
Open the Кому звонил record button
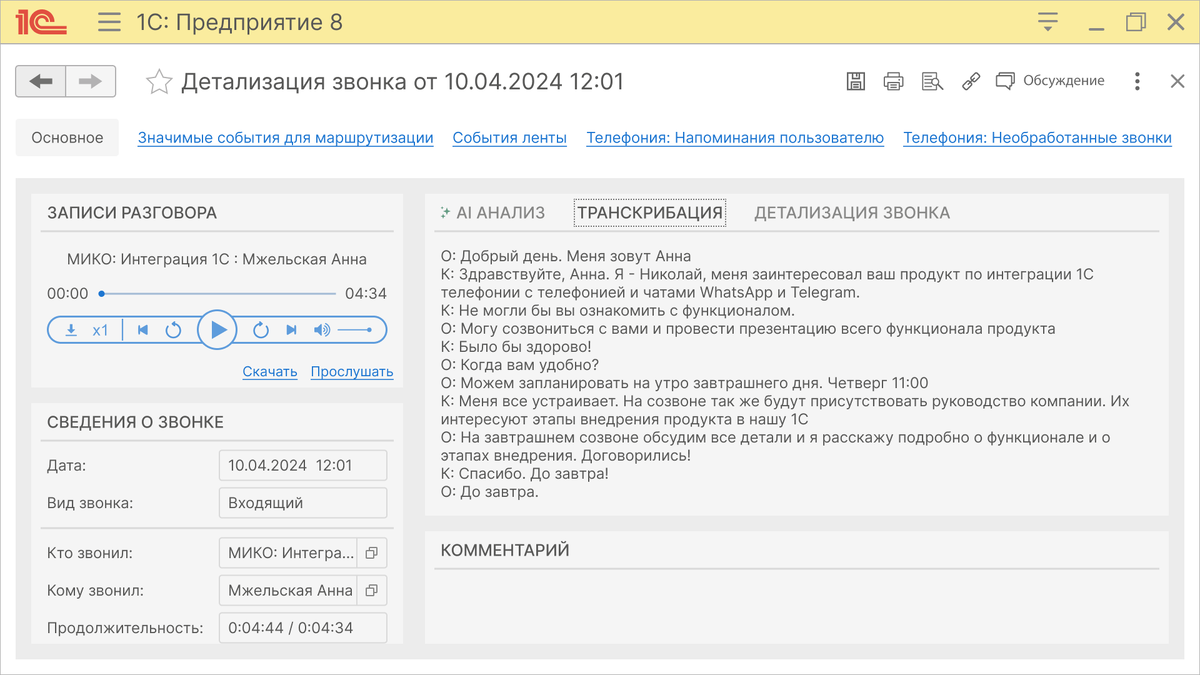point(371,591)
